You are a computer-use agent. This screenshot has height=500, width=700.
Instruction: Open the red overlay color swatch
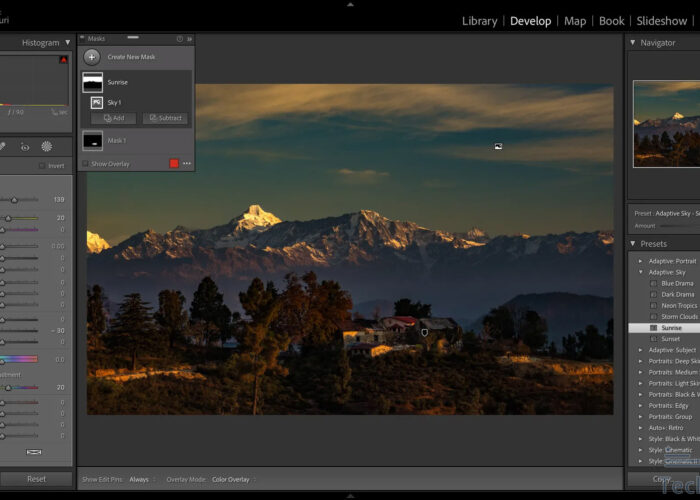tap(174, 163)
